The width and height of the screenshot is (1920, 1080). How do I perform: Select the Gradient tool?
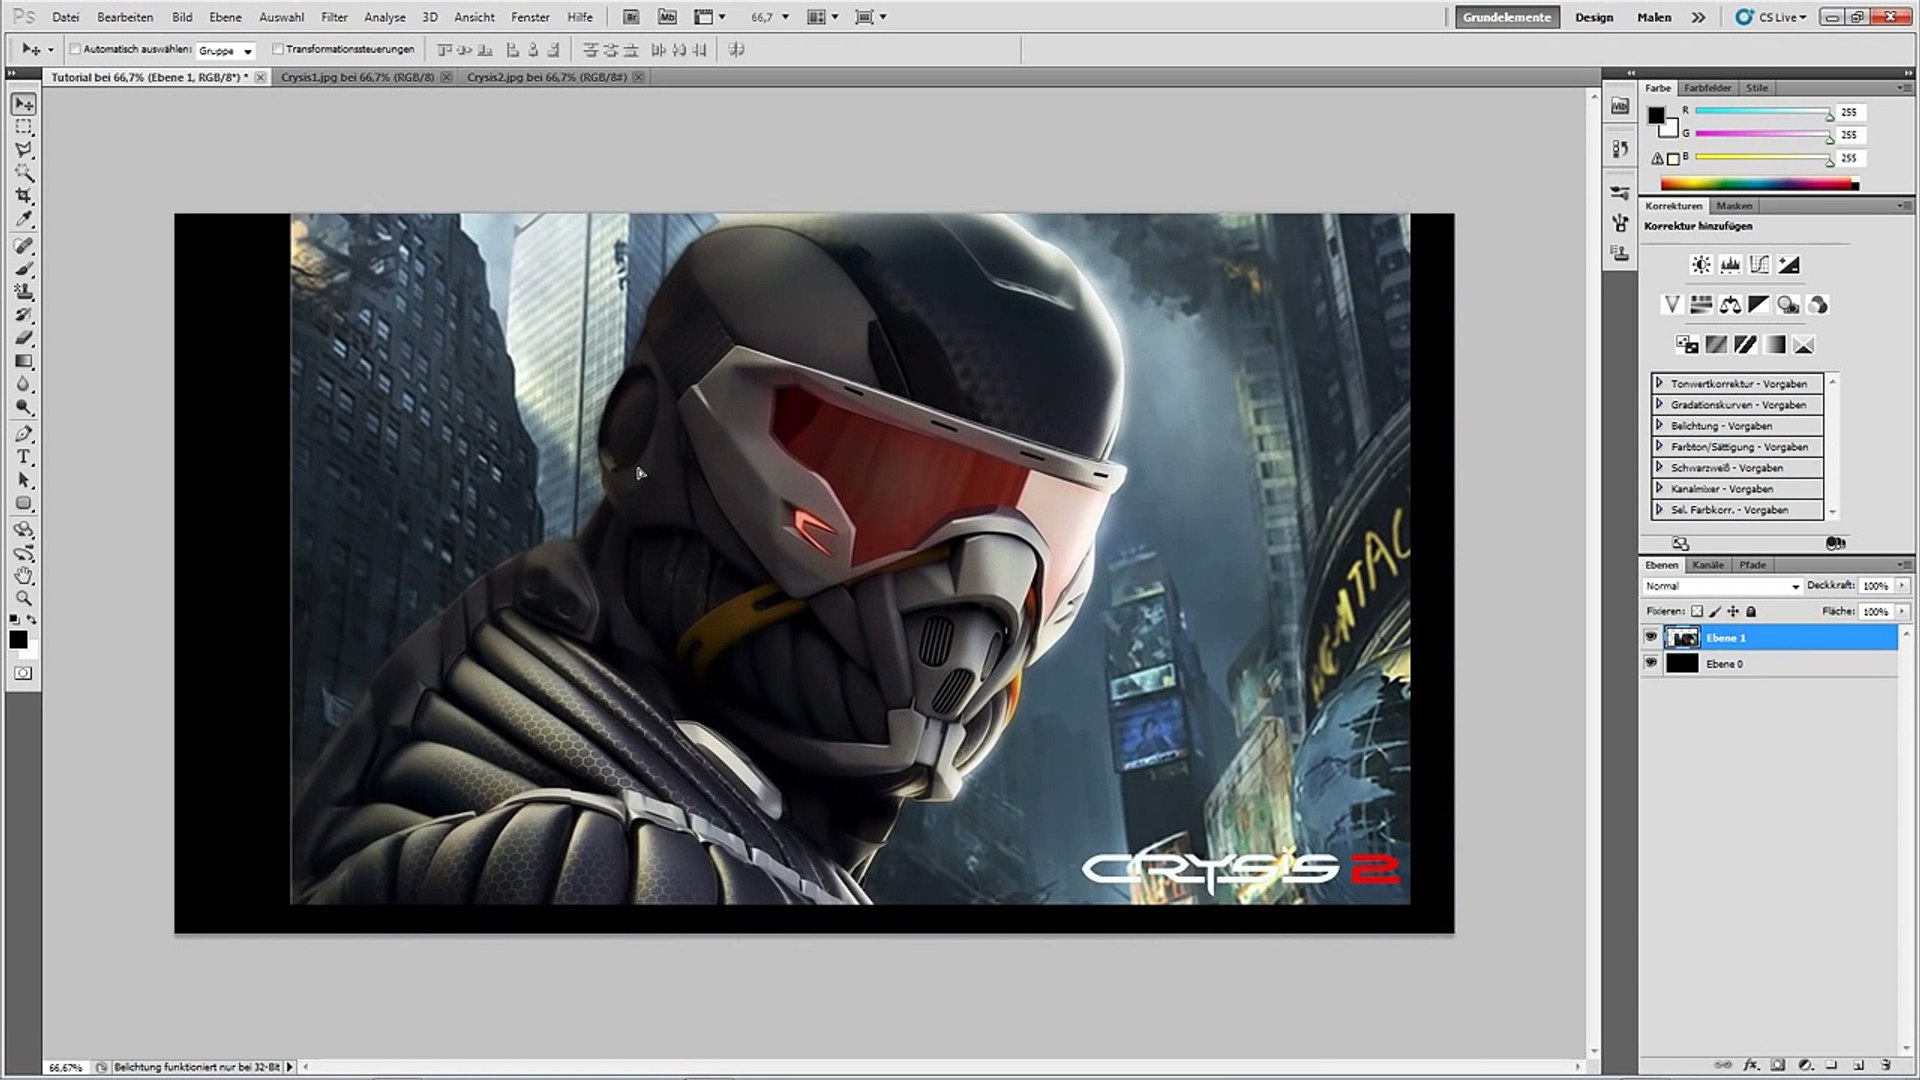[x=24, y=361]
